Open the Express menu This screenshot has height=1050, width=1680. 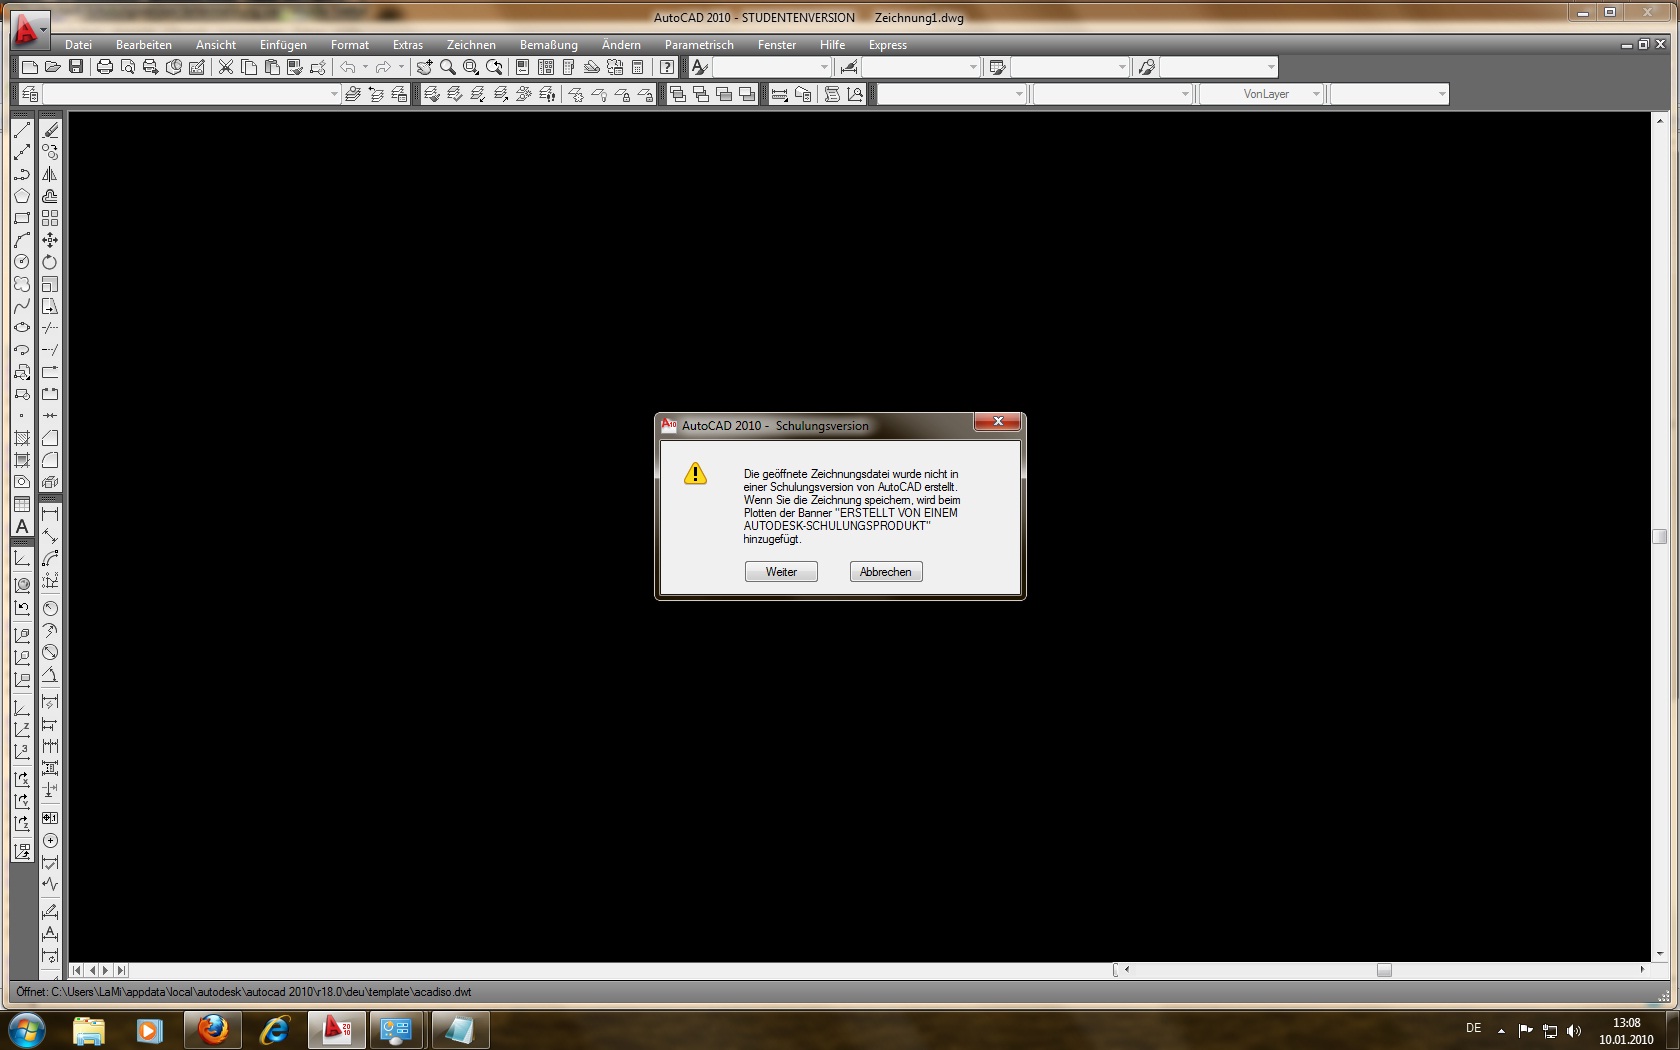point(888,45)
